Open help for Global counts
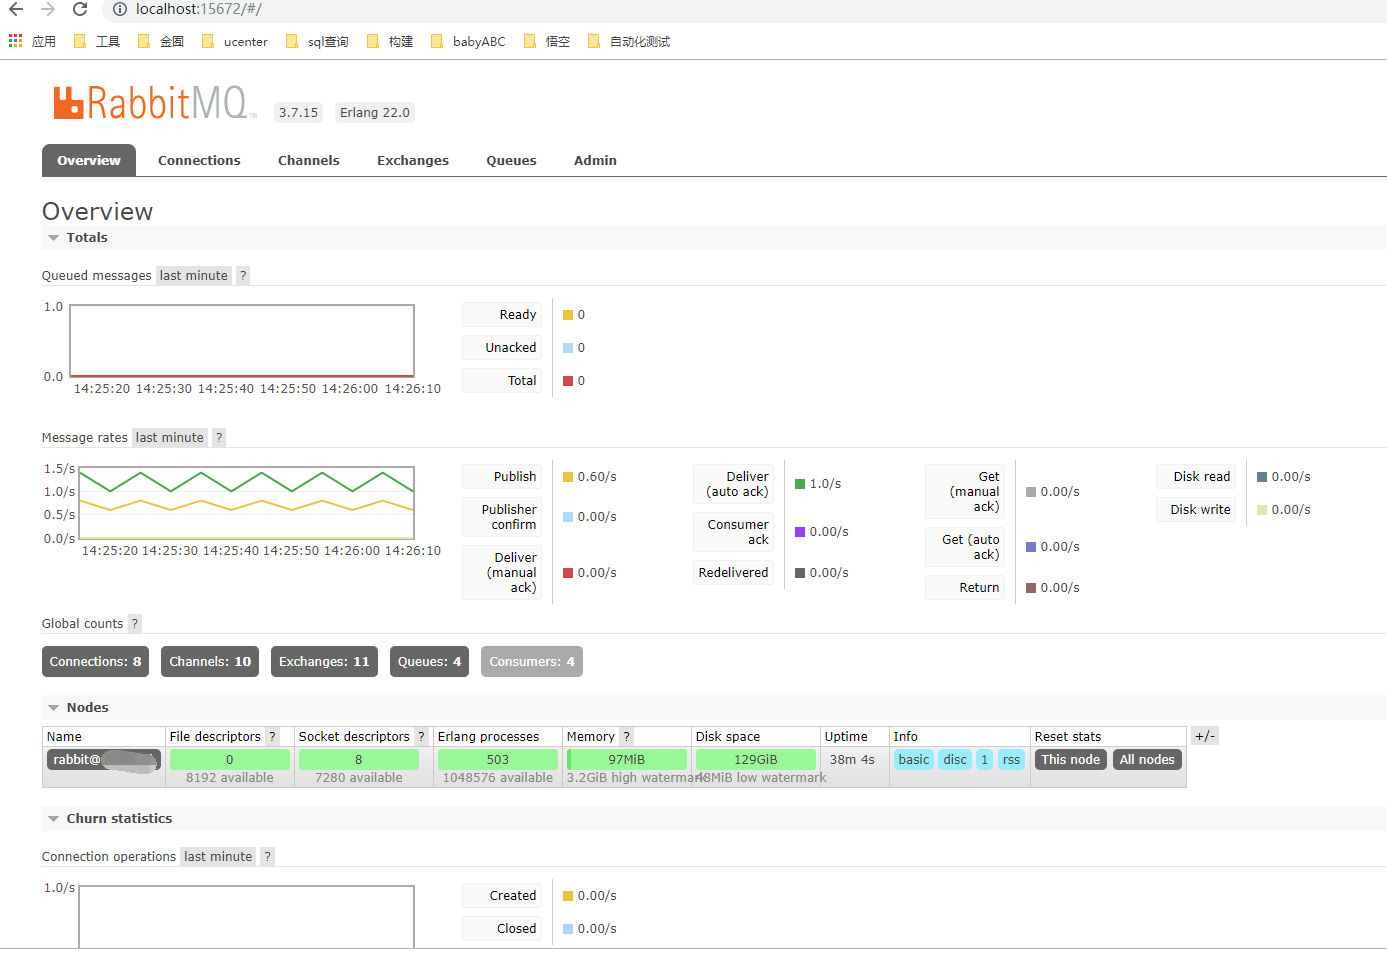Screen dimensions: 1387x954 coord(135,624)
